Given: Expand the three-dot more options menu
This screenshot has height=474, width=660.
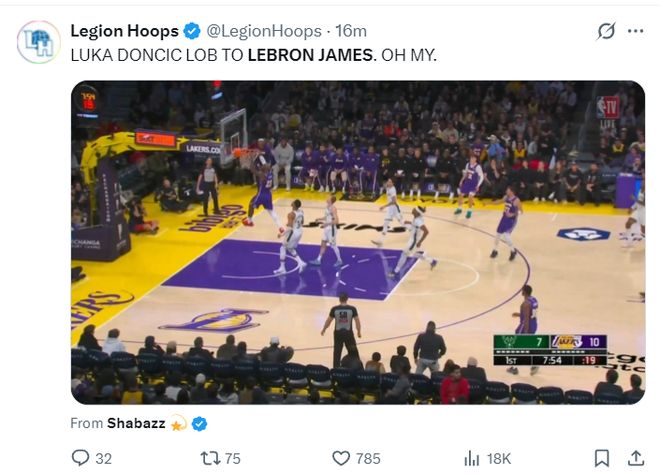Looking at the screenshot, I should [x=635, y=31].
